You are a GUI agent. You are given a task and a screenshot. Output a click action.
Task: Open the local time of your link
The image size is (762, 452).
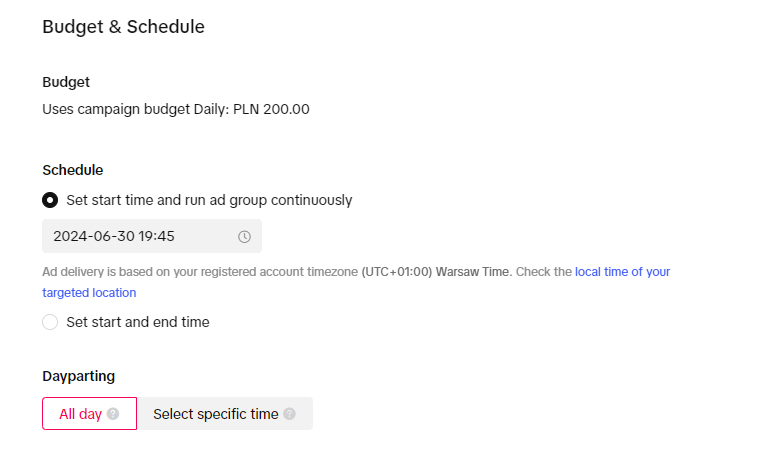pyautogui.click(x=622, y=271)
